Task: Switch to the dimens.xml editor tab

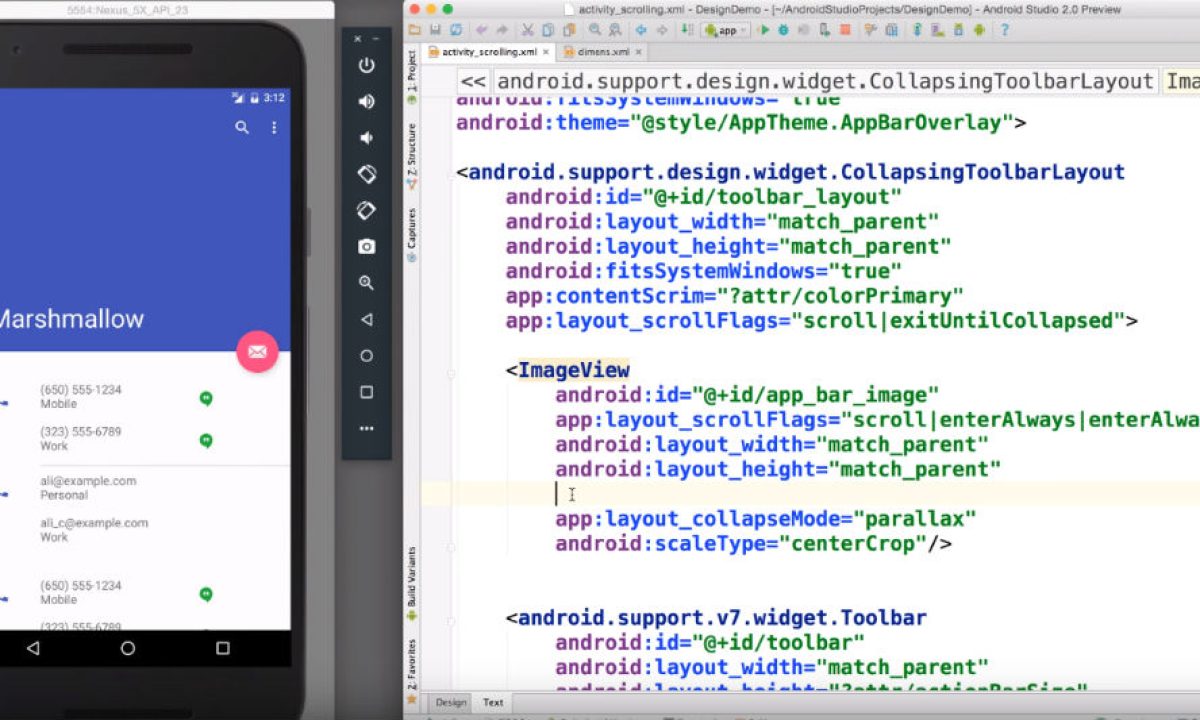Action: 602,52
